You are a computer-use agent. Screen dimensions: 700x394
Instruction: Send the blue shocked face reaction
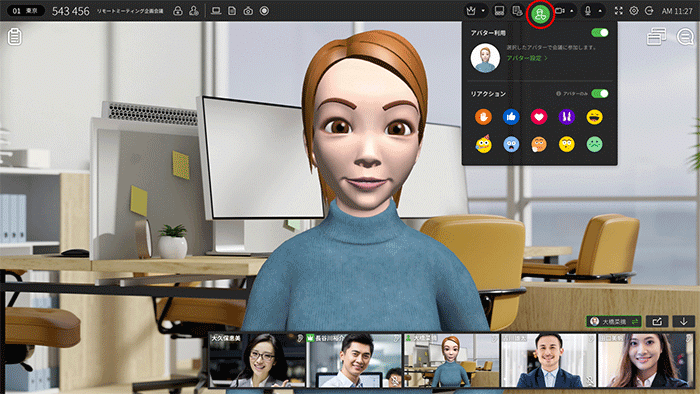click(511, 144)
